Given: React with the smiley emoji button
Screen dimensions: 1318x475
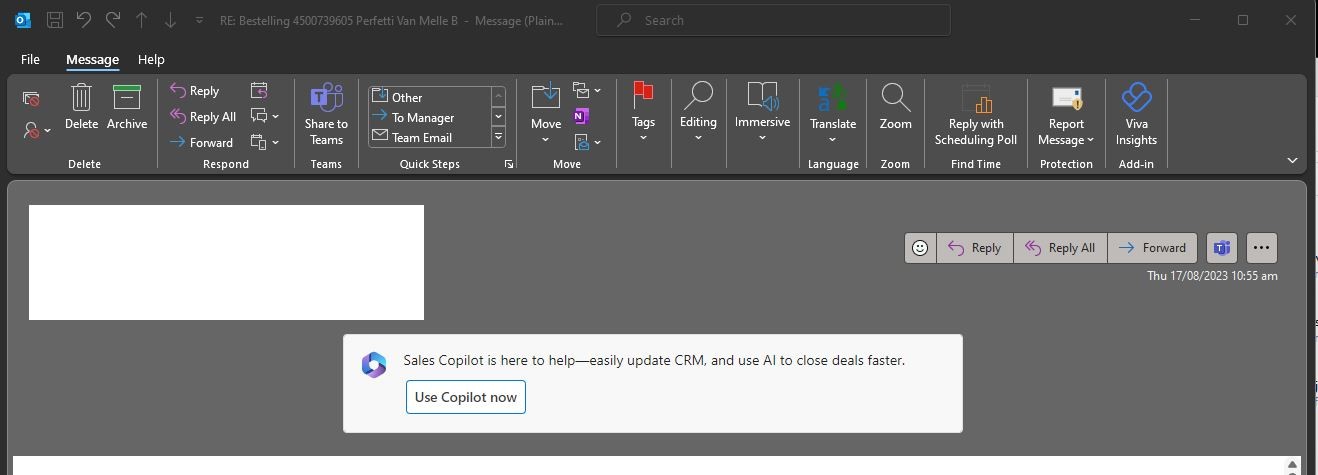Looking at the screenshot, I should click(920, 248).
